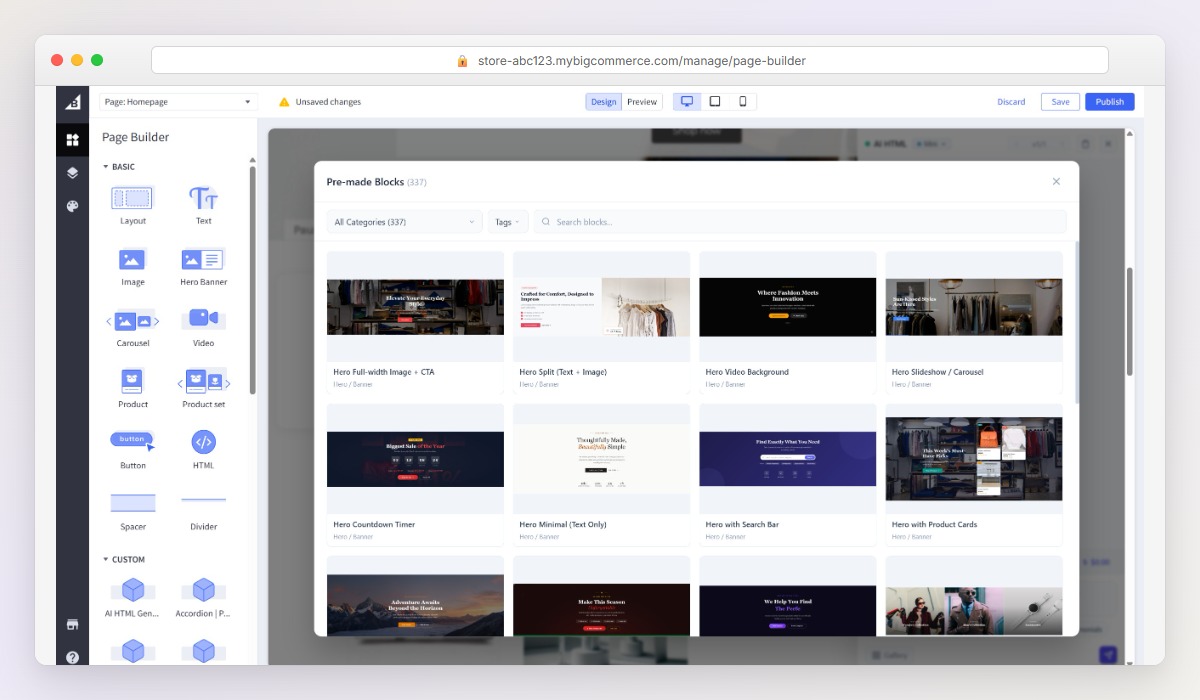Open the Layers panel in the dark sidebar

point(72,172)
